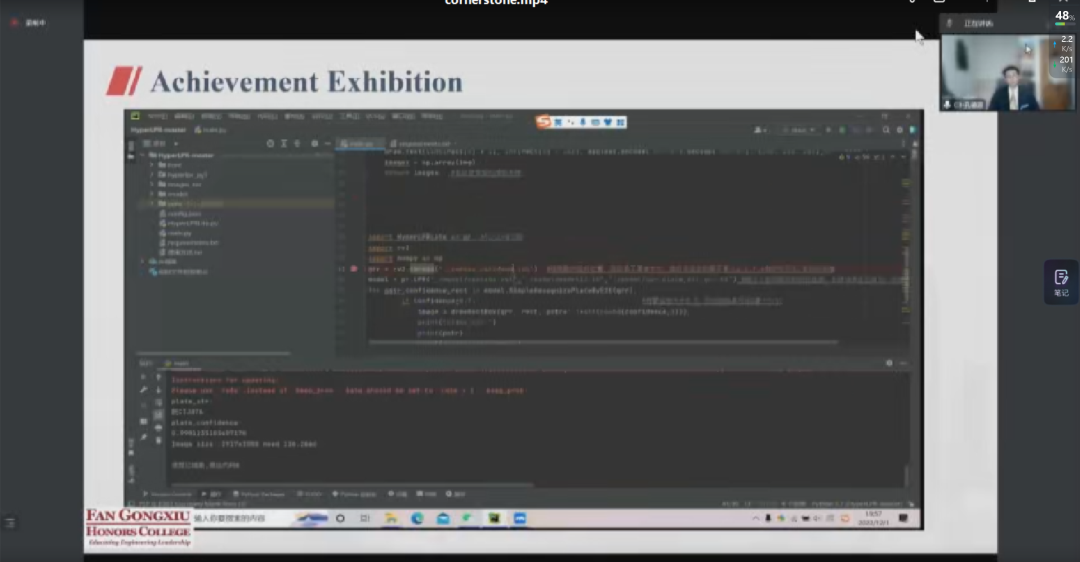Image resolution: width=1080 pixels, height=562 pixels.
Task: Open PyCharm from the Windows taskbar
Action: click(x=494, y=519)
